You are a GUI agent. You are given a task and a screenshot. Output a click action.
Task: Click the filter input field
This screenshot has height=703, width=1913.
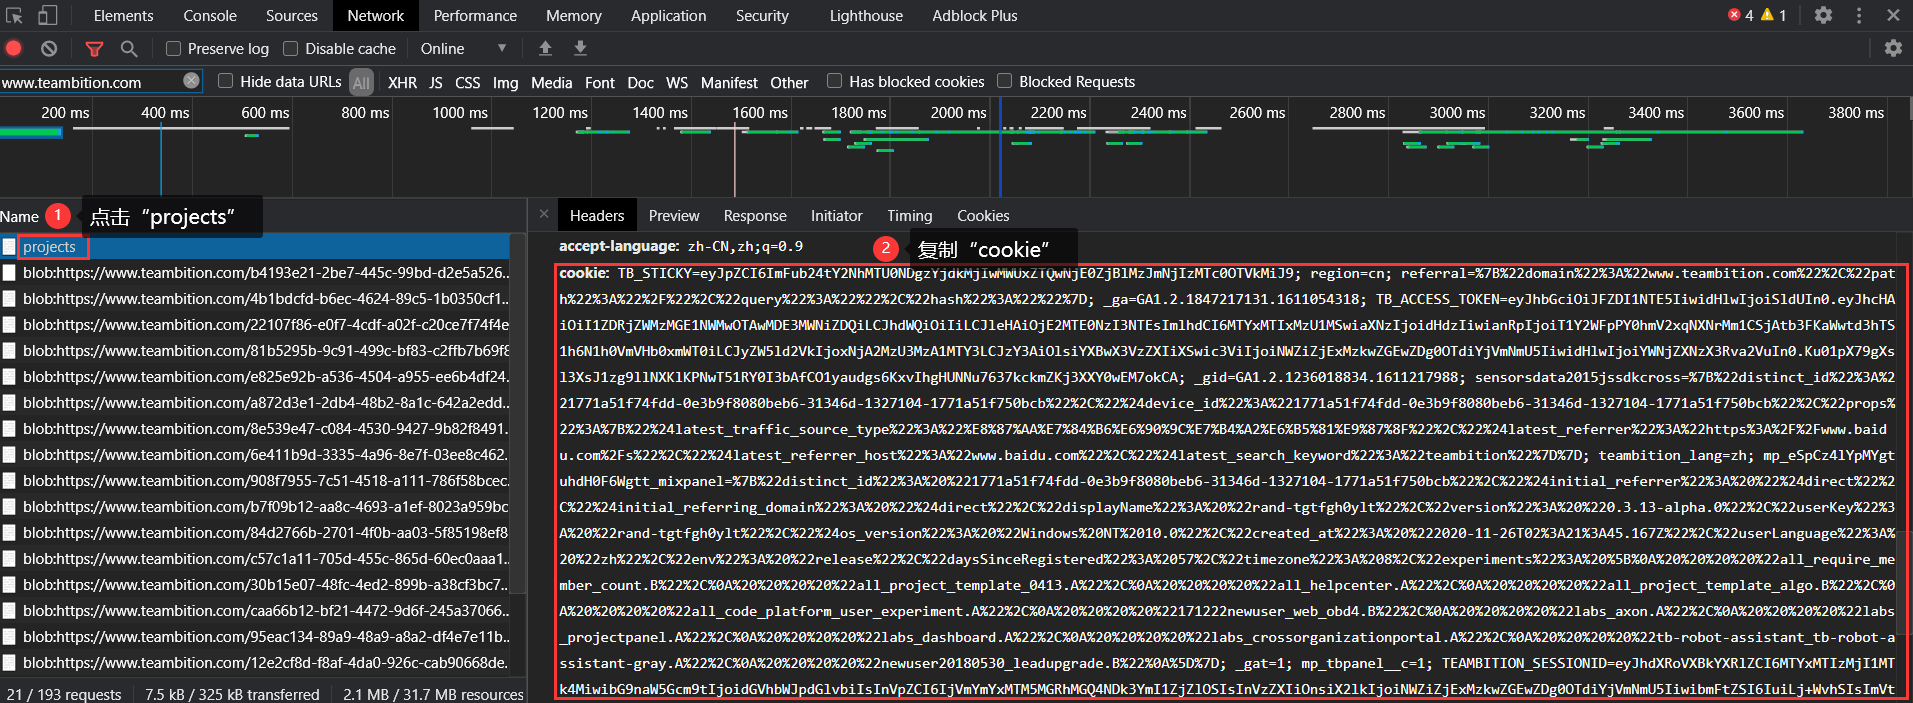[90, 82]
